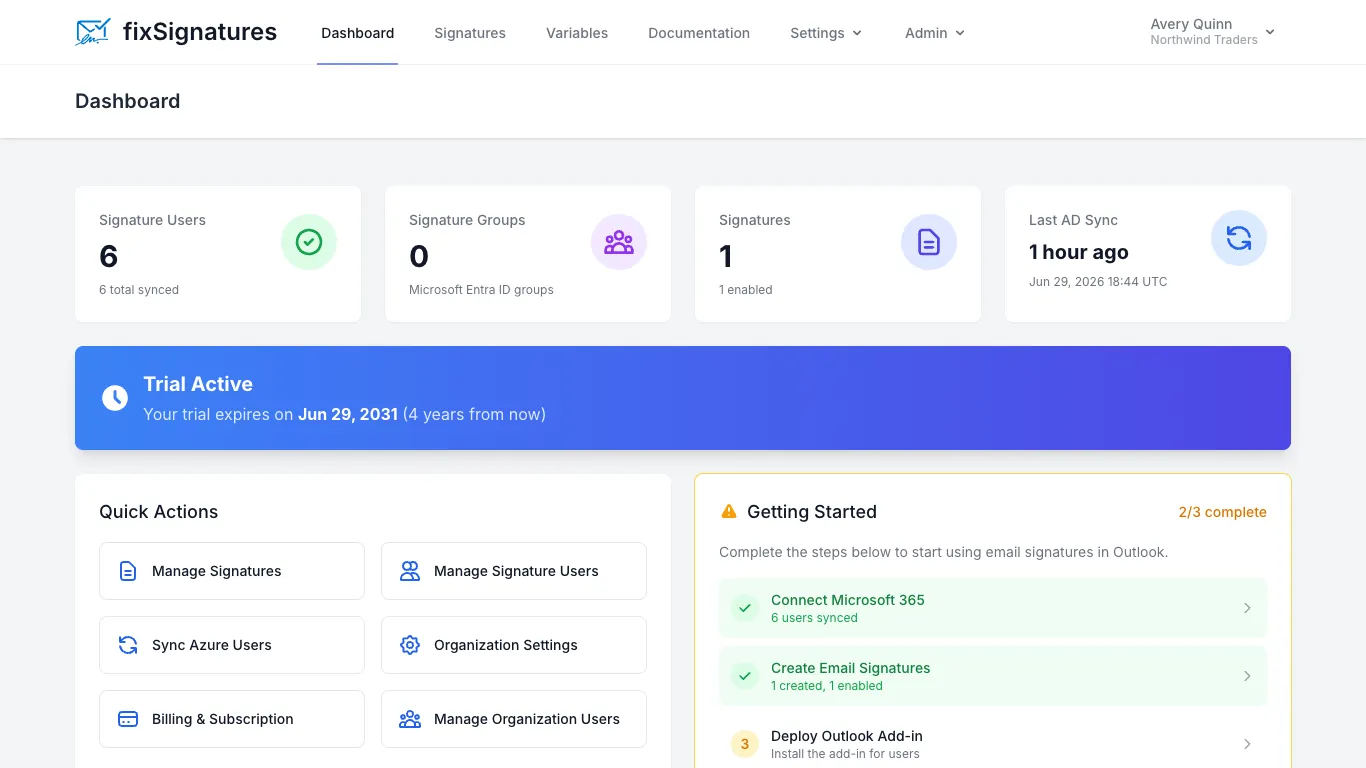Click the step 3 badge for Deploy Outlook Add-in
Image resolution: width=1366 pixels, height=768 pixels.
click(745, 744)
